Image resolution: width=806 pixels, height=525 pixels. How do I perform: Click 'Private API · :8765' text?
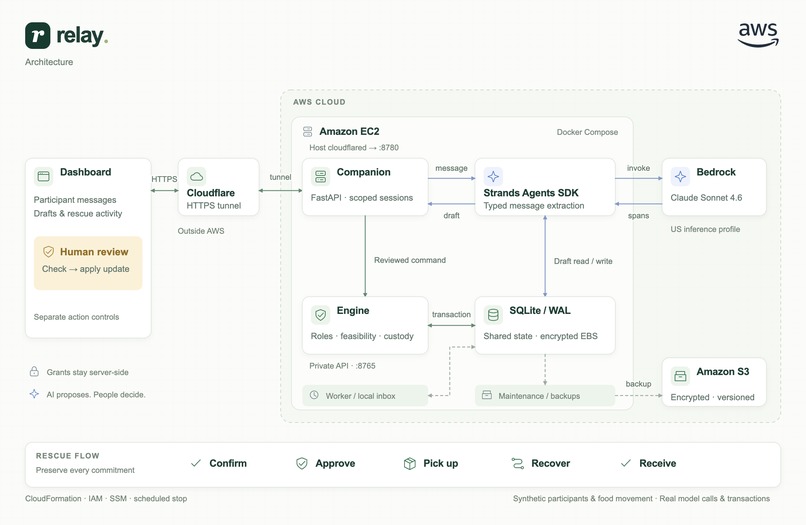(342, 366)
